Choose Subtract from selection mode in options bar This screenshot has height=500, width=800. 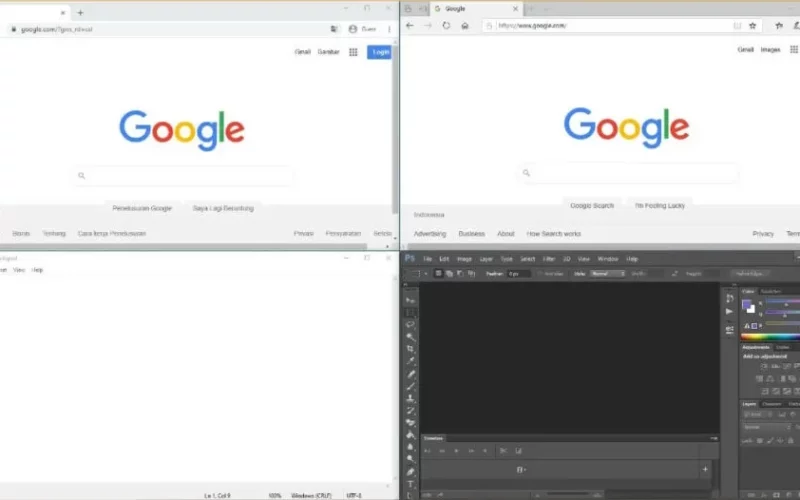click(460, 274)
